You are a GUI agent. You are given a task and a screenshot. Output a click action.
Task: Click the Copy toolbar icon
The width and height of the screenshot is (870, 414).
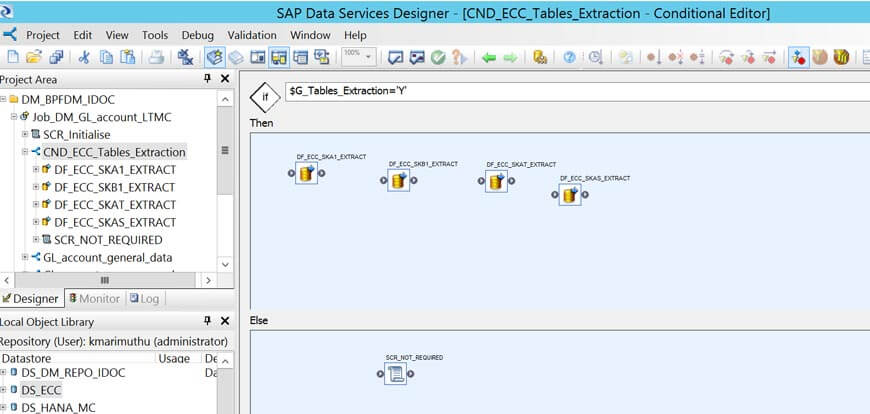click(105, 57)
